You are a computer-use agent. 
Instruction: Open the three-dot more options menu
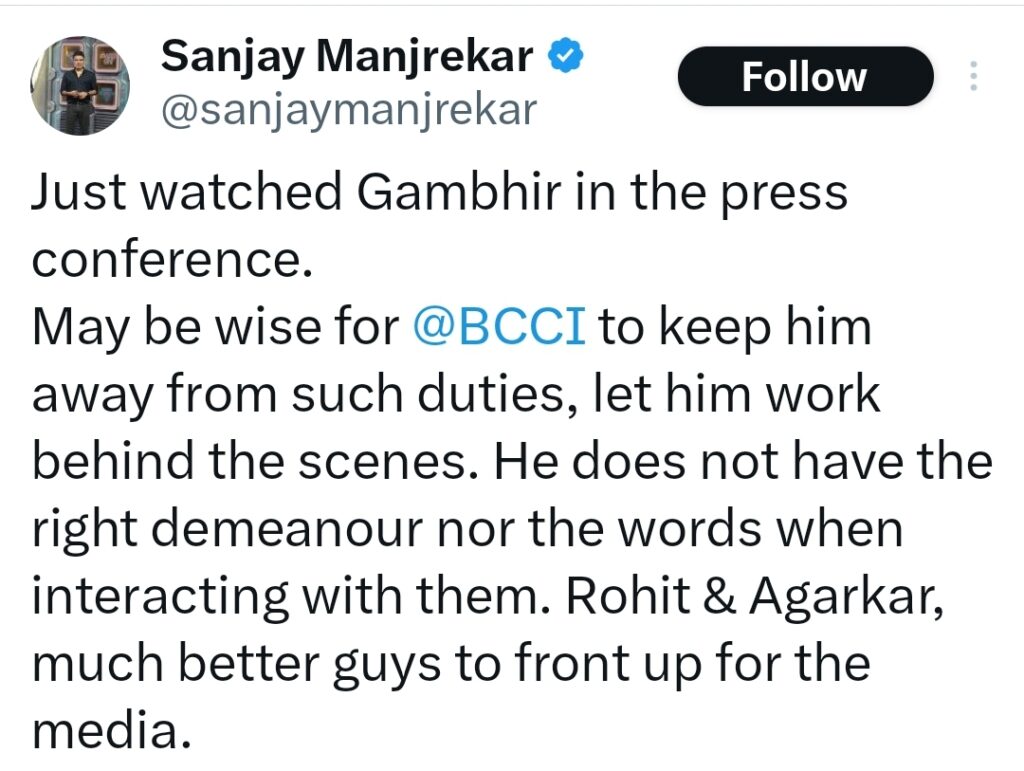tap(975, 77)
